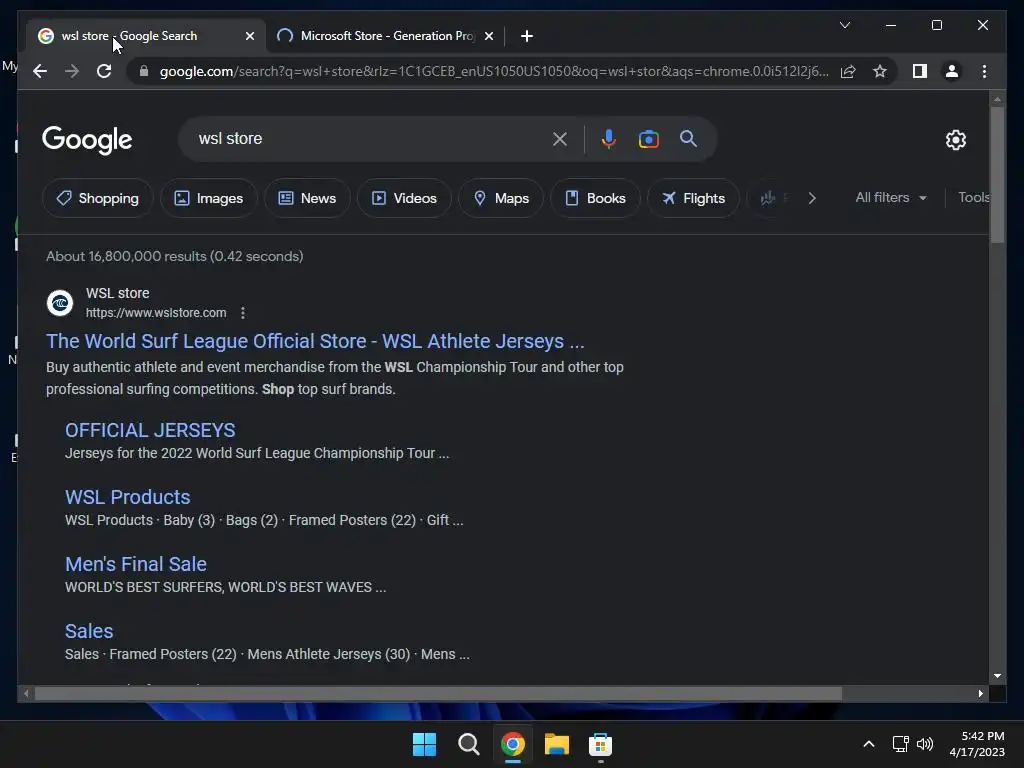The height and width of the screenshot is (768, 1024).
Task: Open the Windows Start menu
Action: point(424,744)
